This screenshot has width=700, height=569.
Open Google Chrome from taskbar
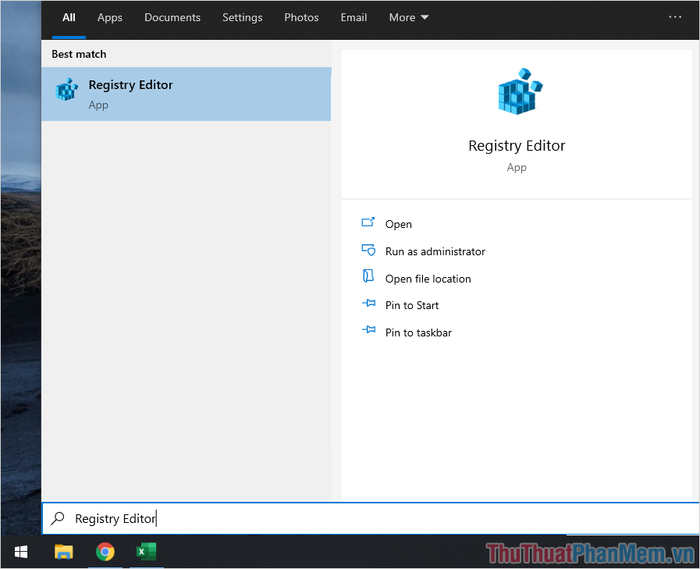(x=105, y=552)
